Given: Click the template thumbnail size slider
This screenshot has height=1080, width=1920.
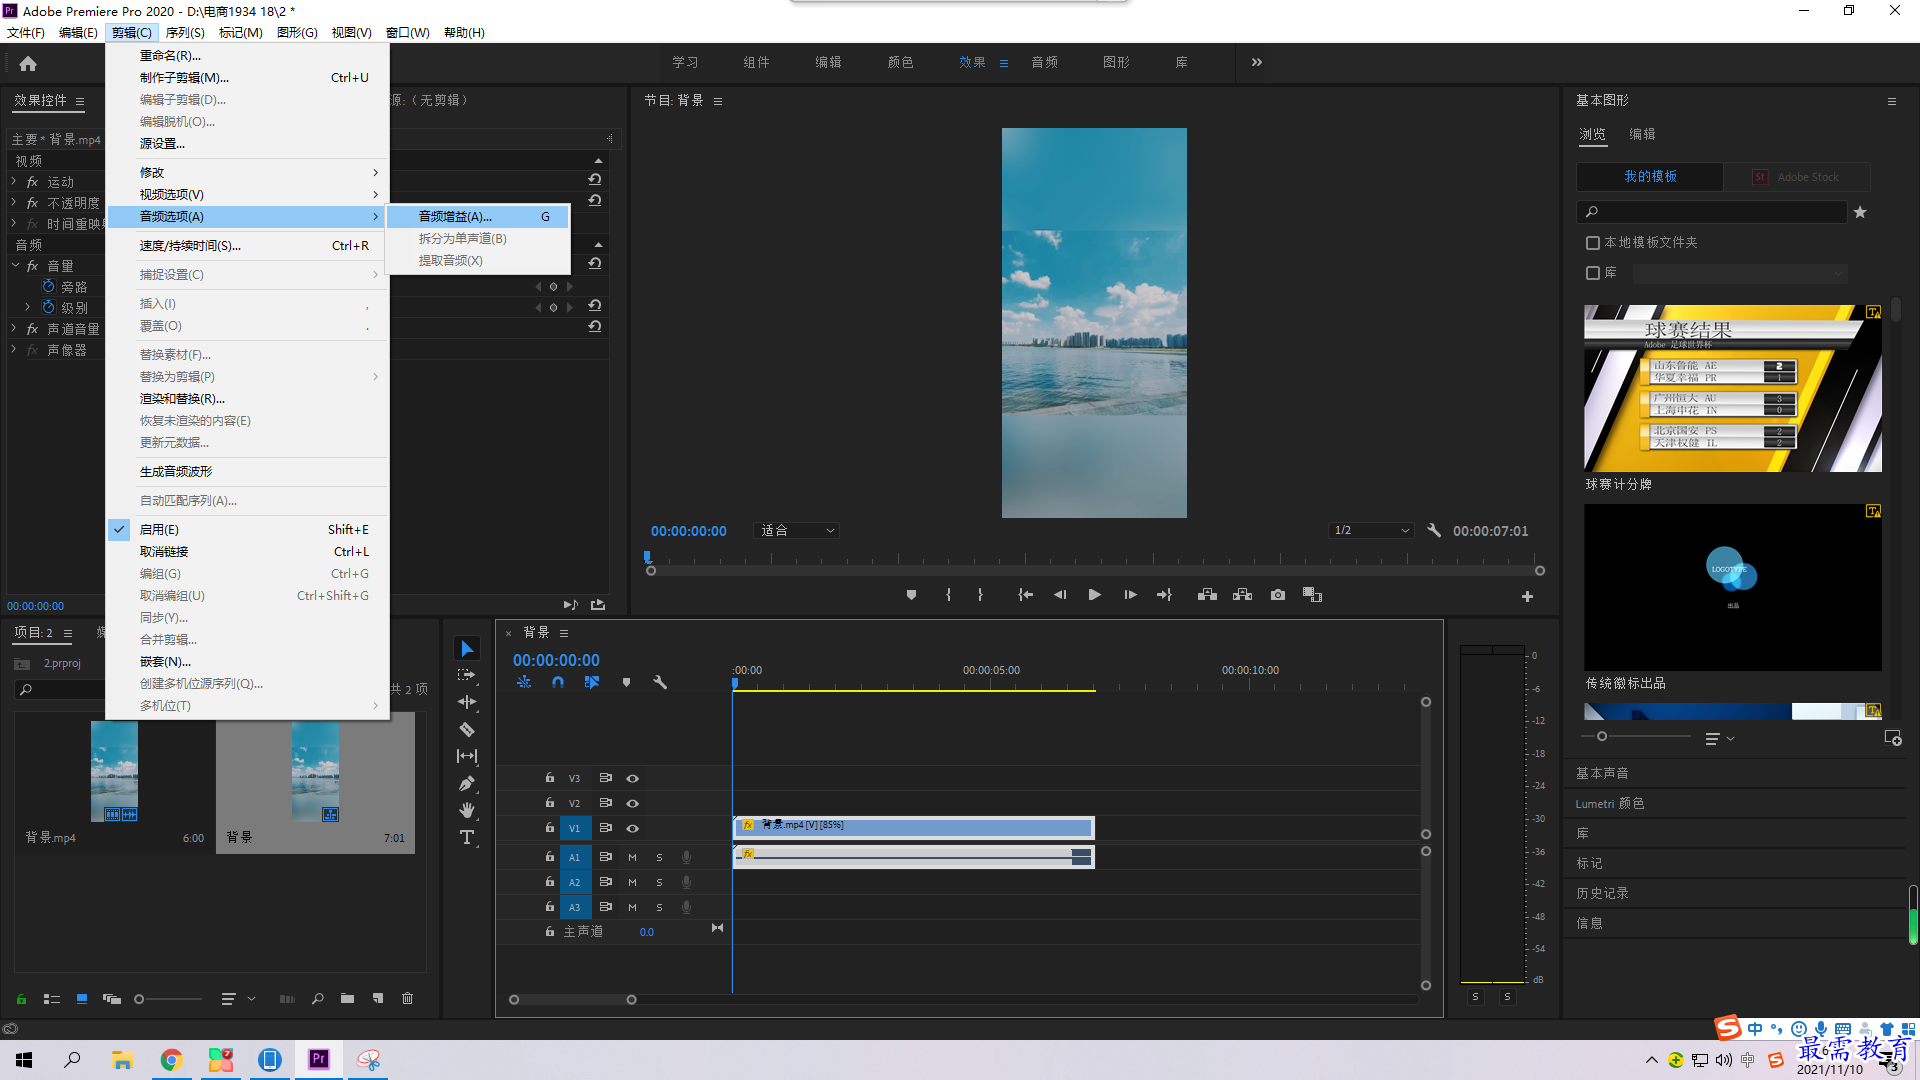Looking at the screenshot, I should pyautogui.click(x=1637, y=736).
